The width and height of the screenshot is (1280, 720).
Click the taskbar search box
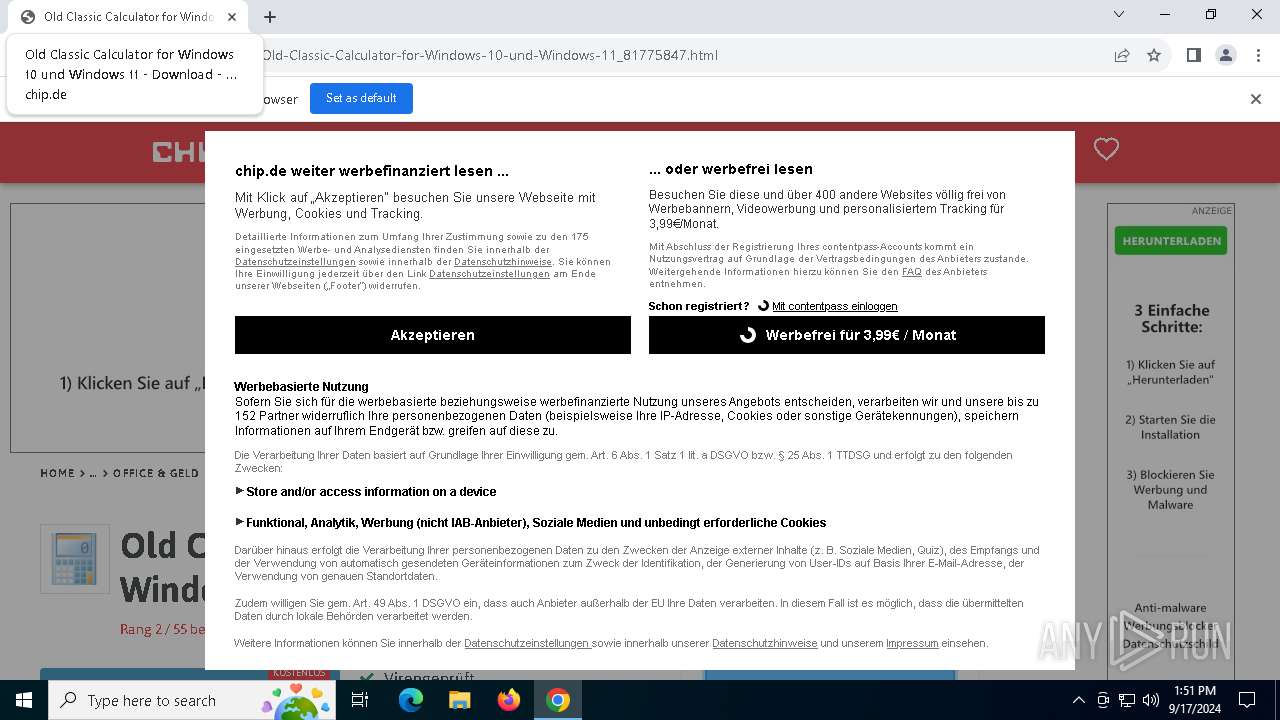coord(194,700)
